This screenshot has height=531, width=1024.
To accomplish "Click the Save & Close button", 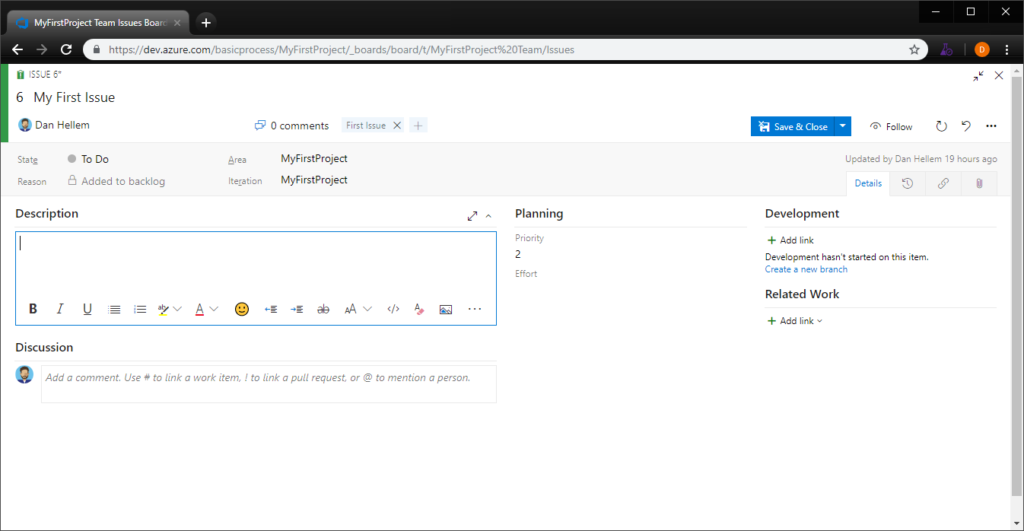I will coord(793,126).
